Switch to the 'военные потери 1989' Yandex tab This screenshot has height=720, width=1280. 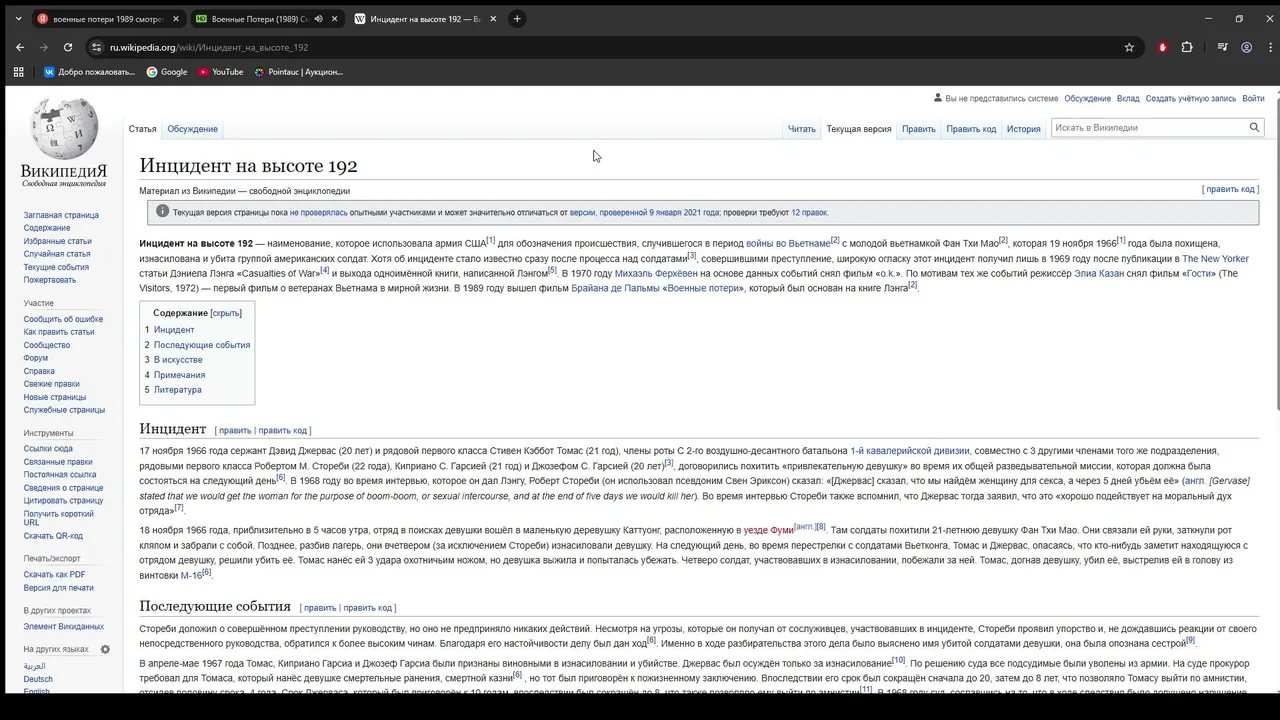tap(108, 19)
